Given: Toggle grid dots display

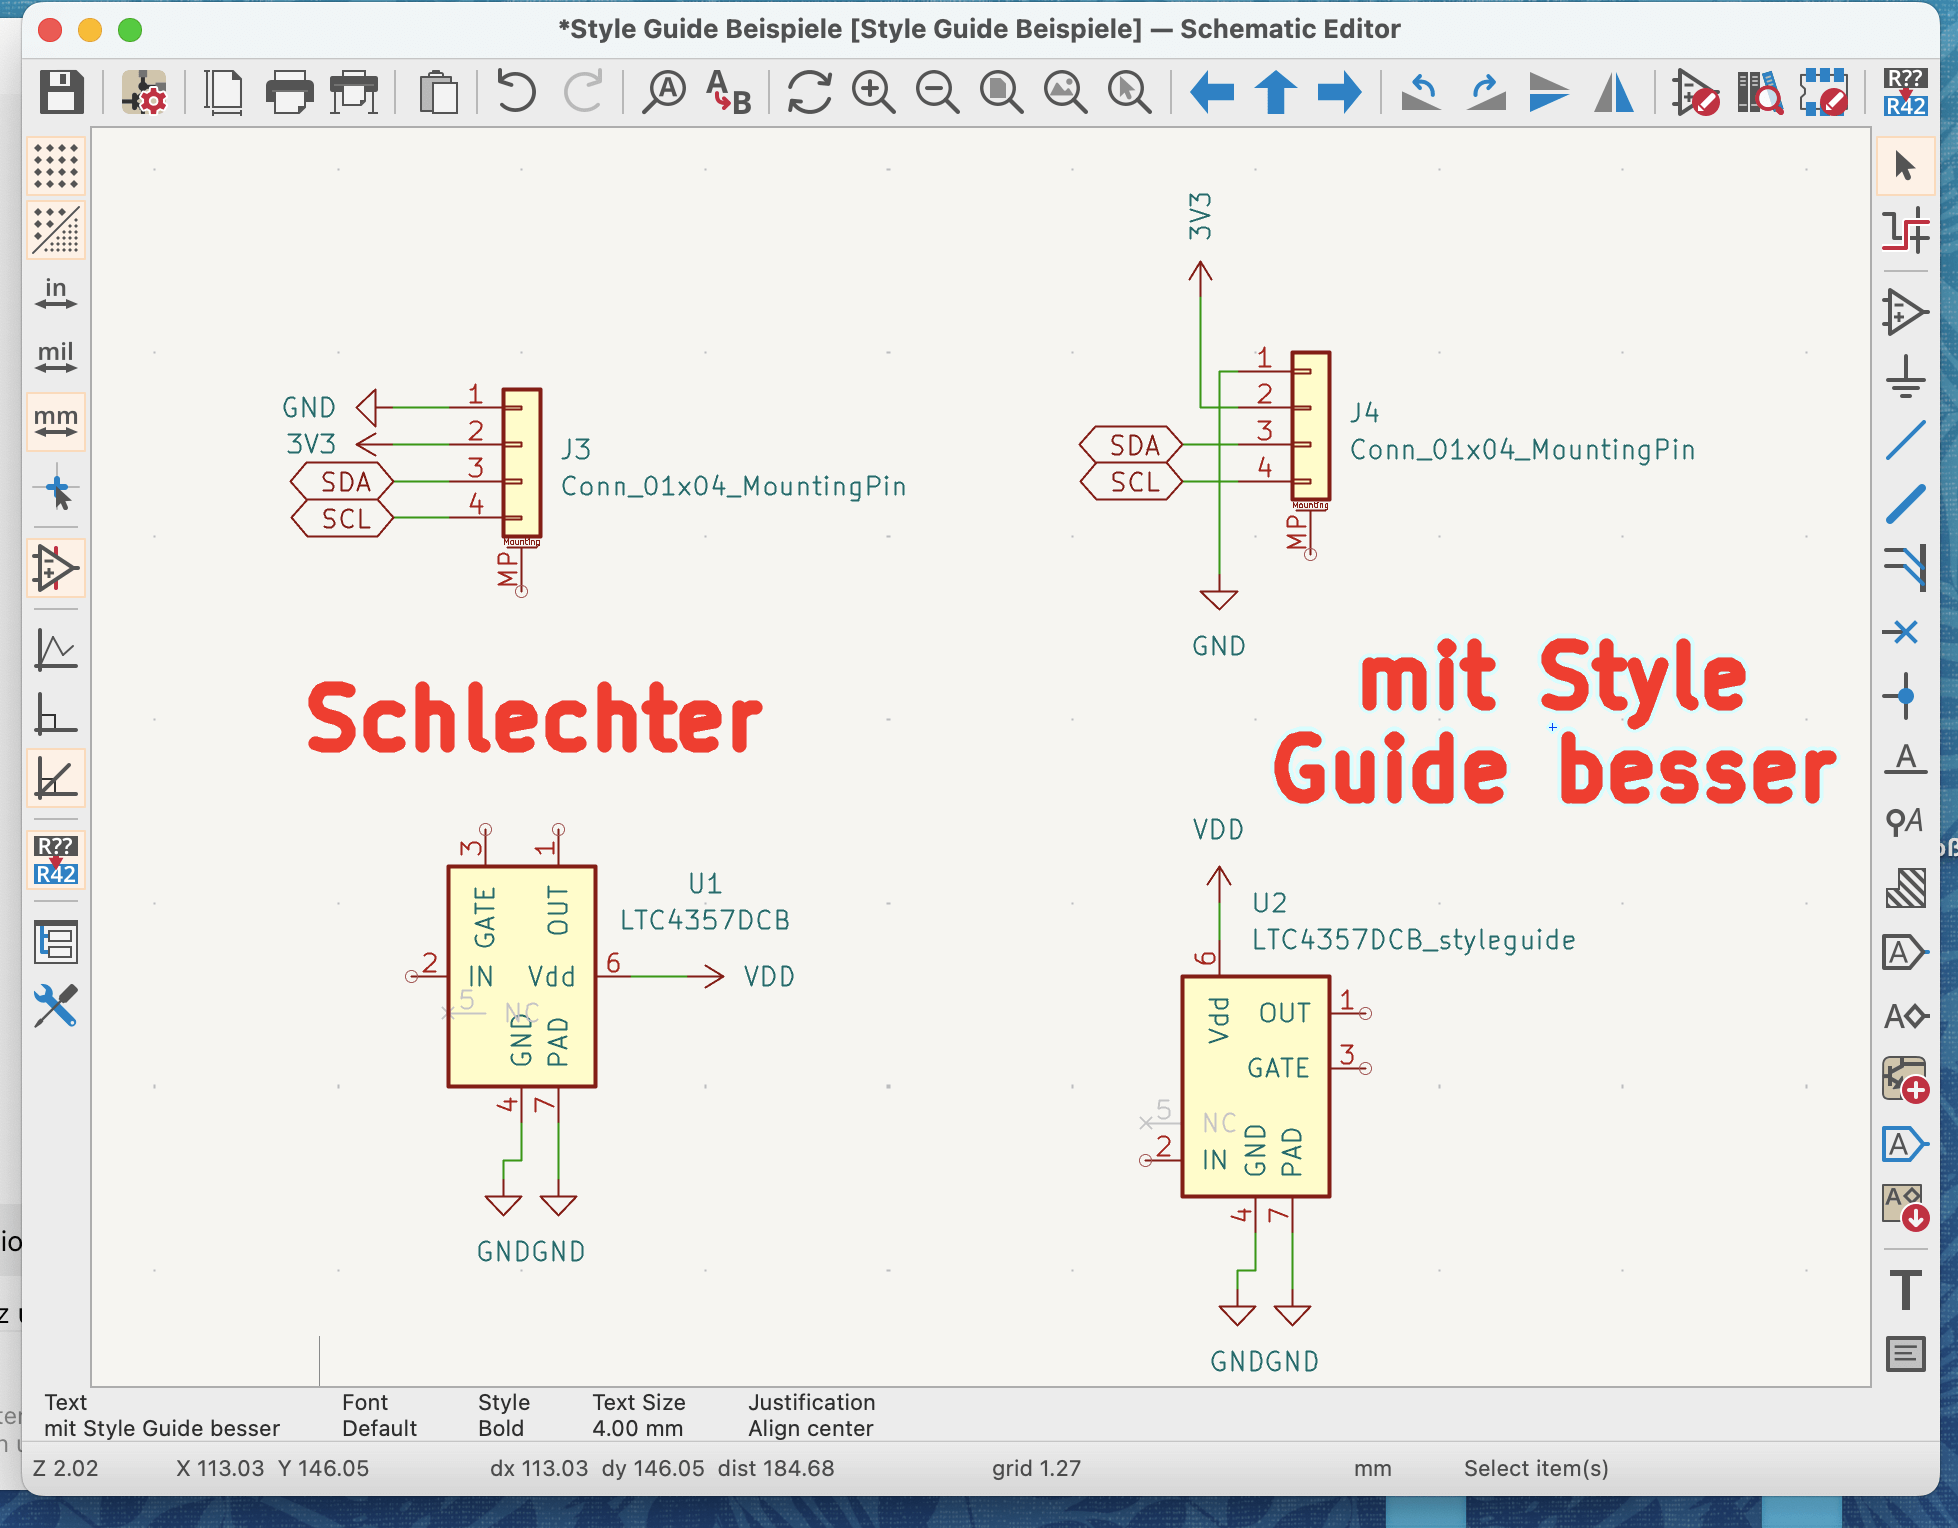Looking at the screenshot, I should point(56,166).
